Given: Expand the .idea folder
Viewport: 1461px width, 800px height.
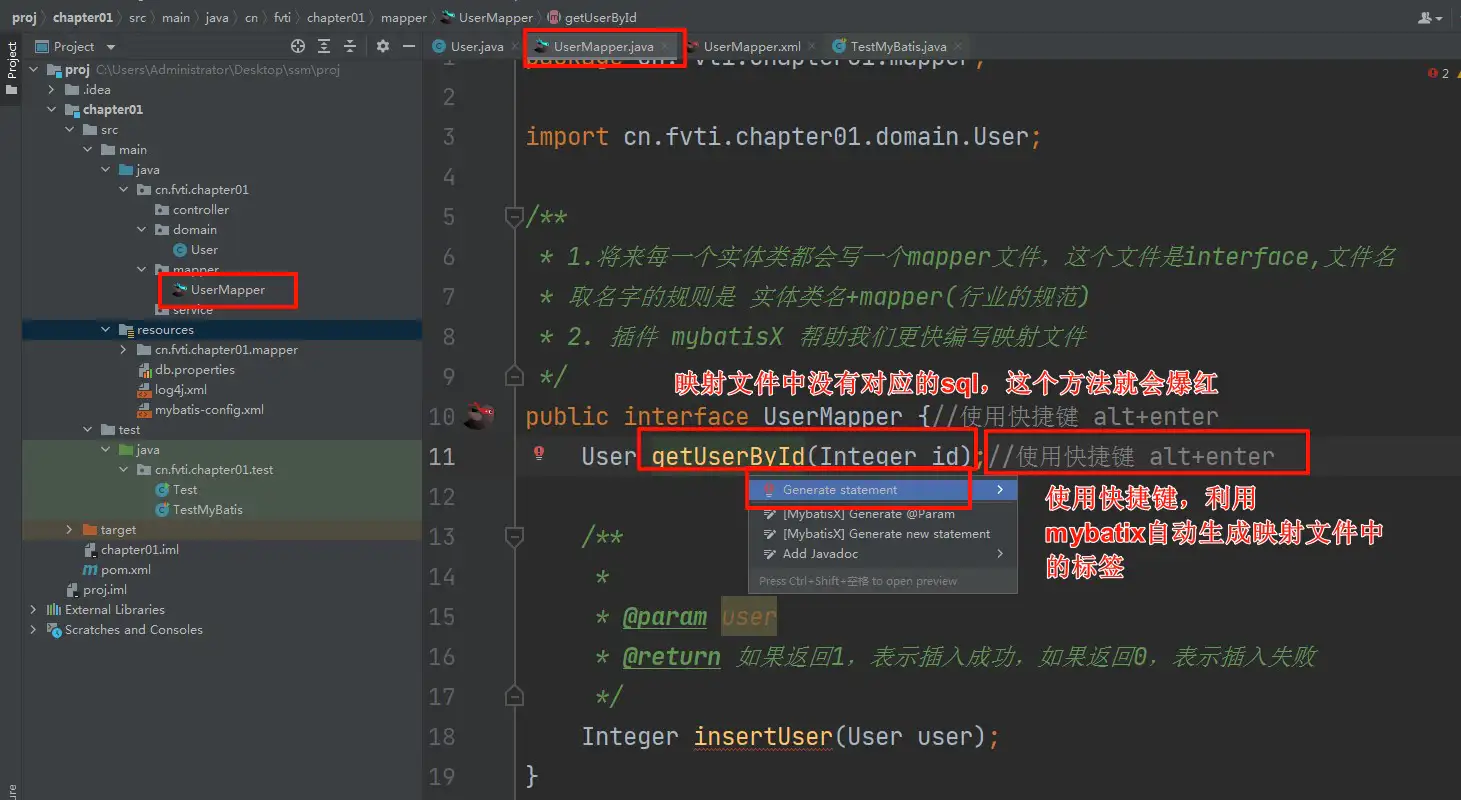Looking at the screenshot, I should [x=51, y=90].
